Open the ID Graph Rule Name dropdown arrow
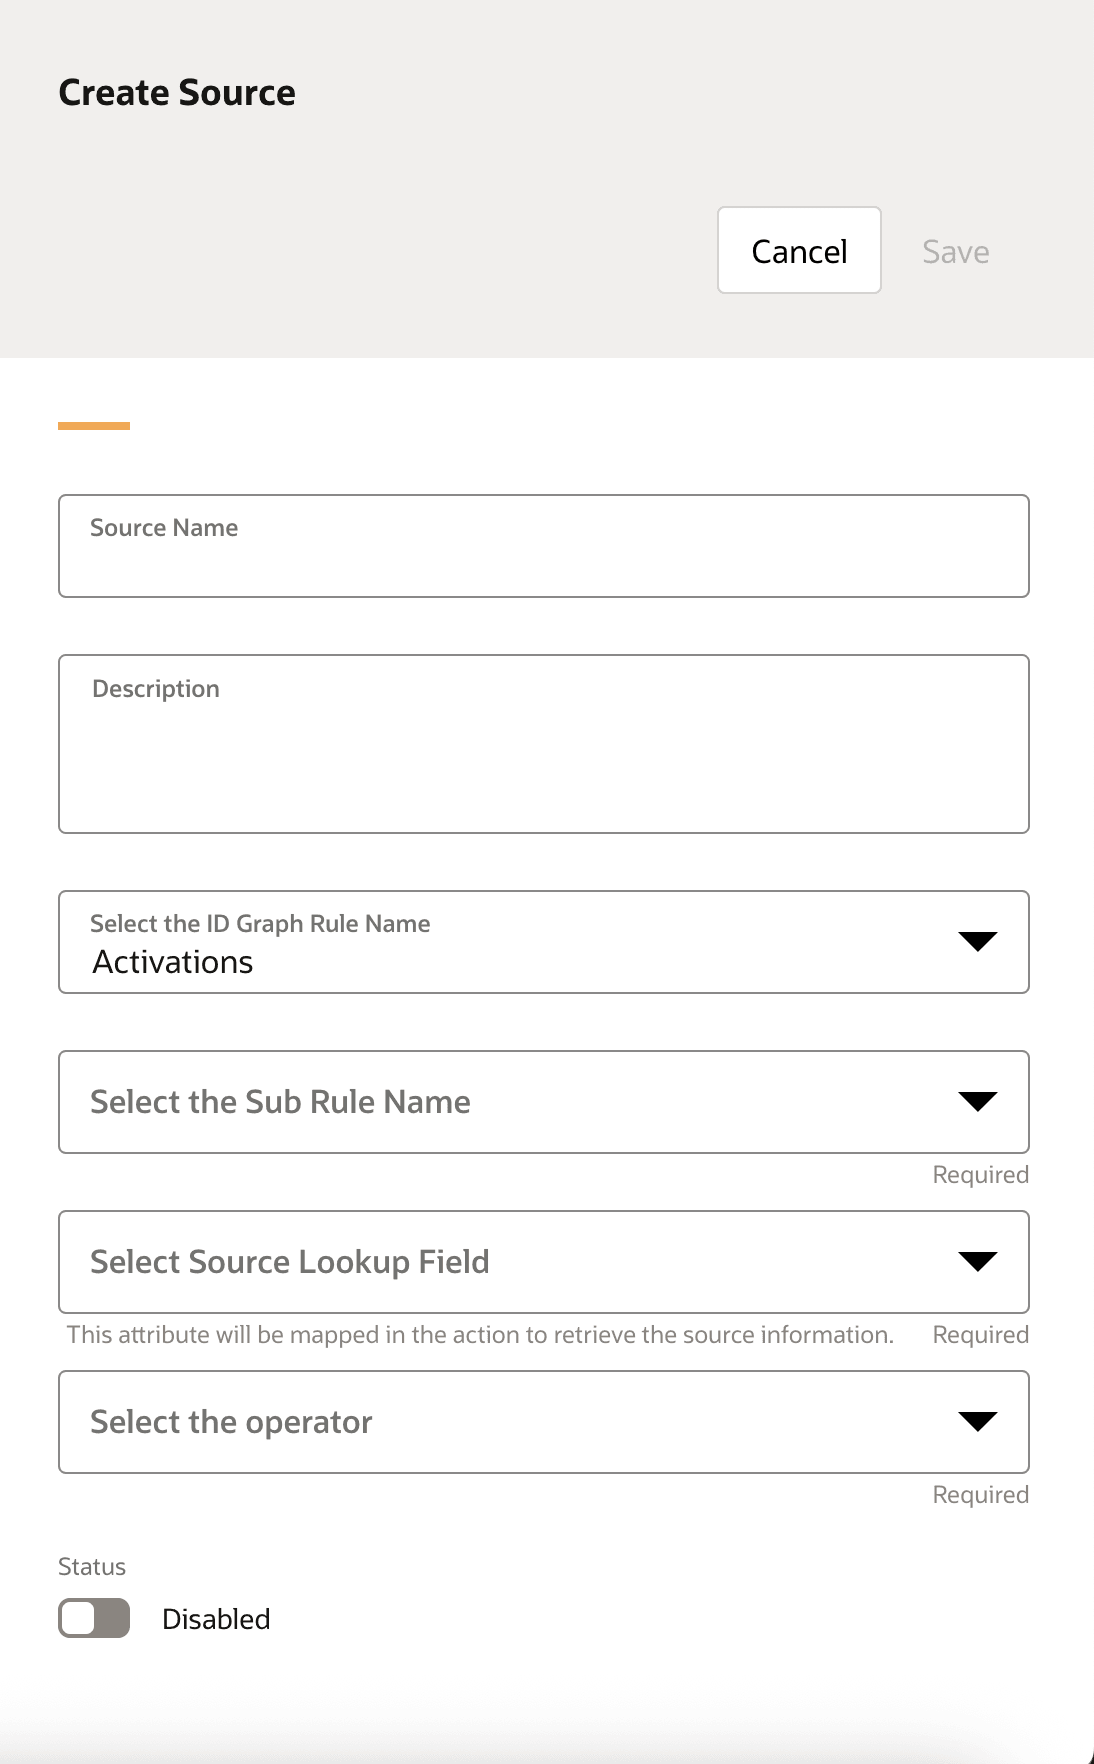This screenshot has height=1764, width=1094. 978,941
